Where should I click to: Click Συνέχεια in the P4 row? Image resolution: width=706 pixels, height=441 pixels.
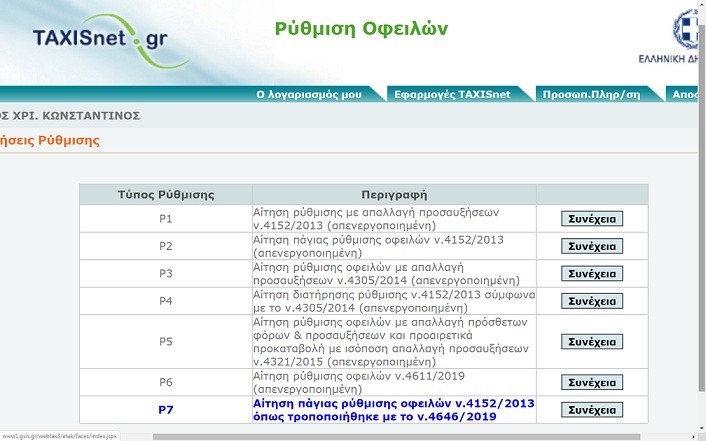click(x=591, y=301)
